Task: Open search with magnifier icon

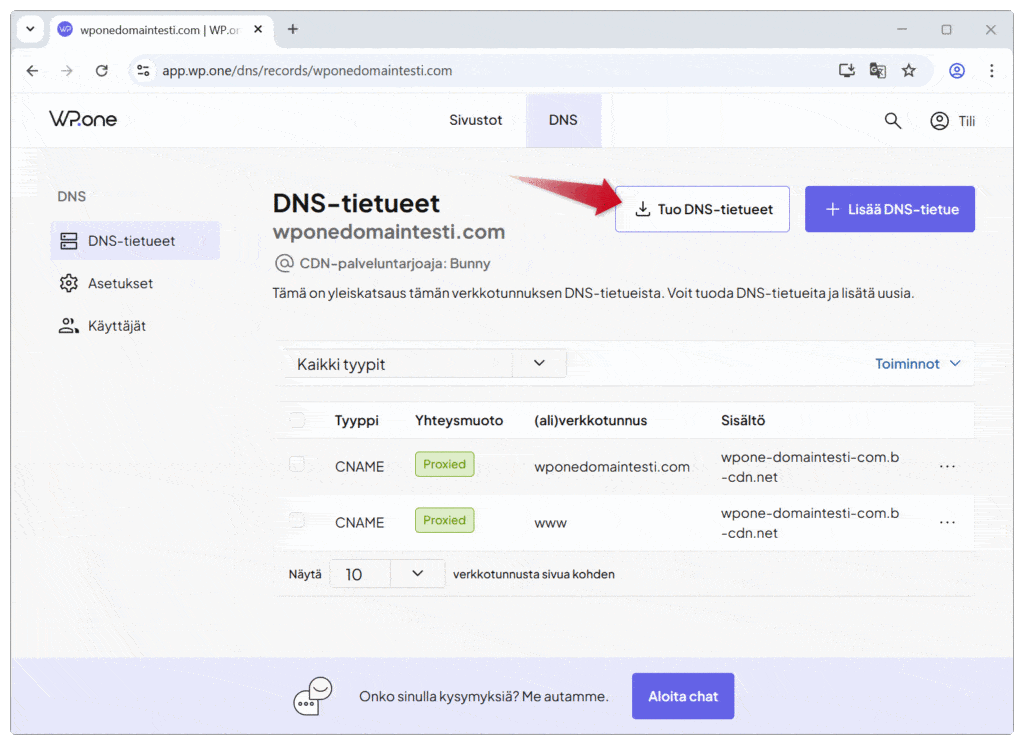Action: click(893, 121)
